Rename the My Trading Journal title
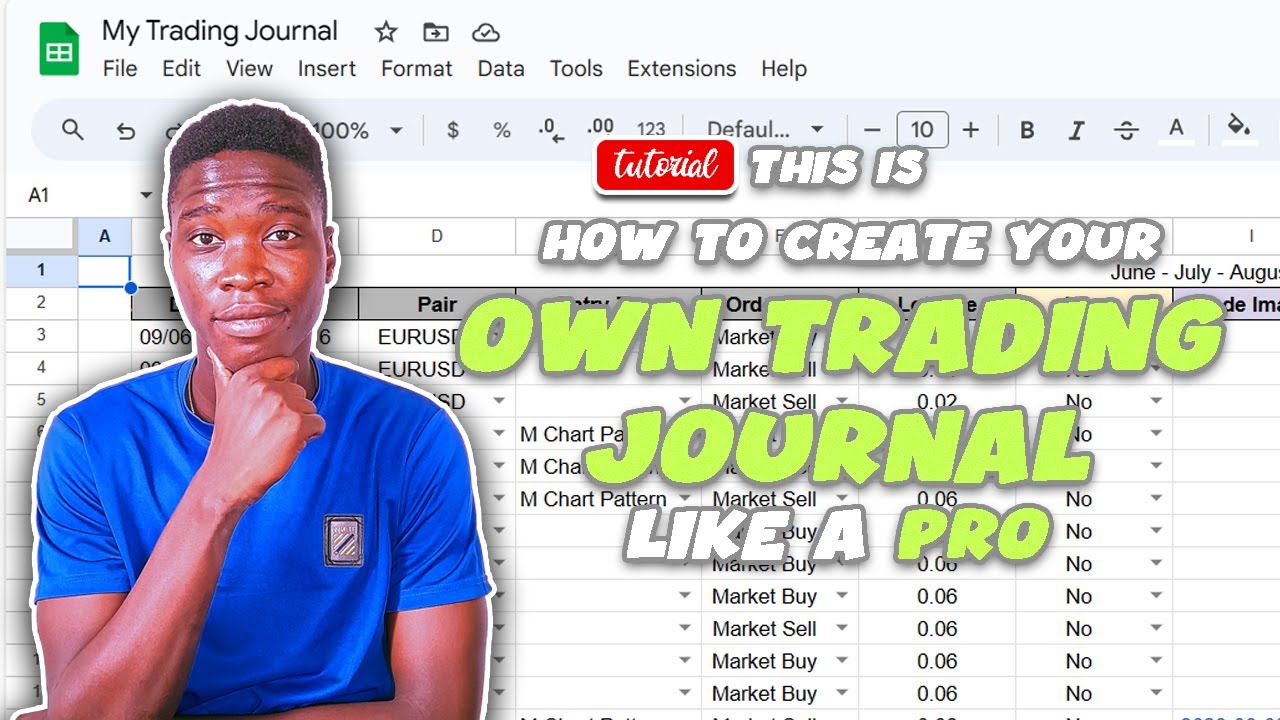The image size is (1280, 720). (220, 31)
